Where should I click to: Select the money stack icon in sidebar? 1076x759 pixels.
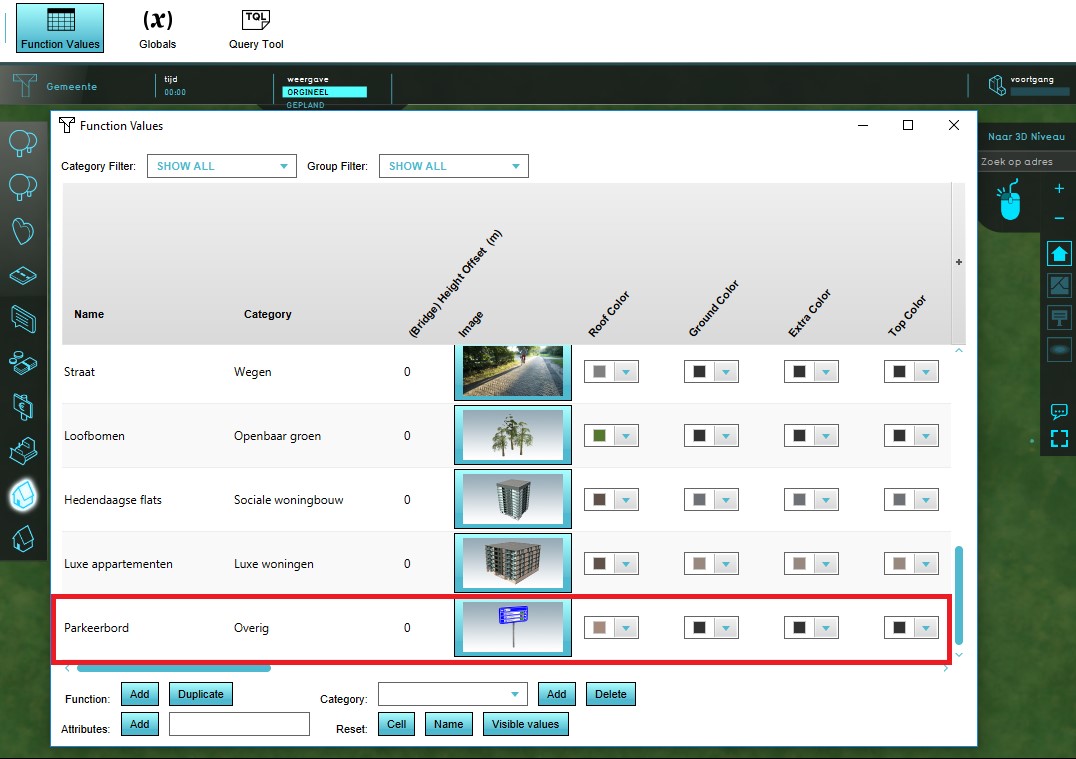click(x=22, y=362)
